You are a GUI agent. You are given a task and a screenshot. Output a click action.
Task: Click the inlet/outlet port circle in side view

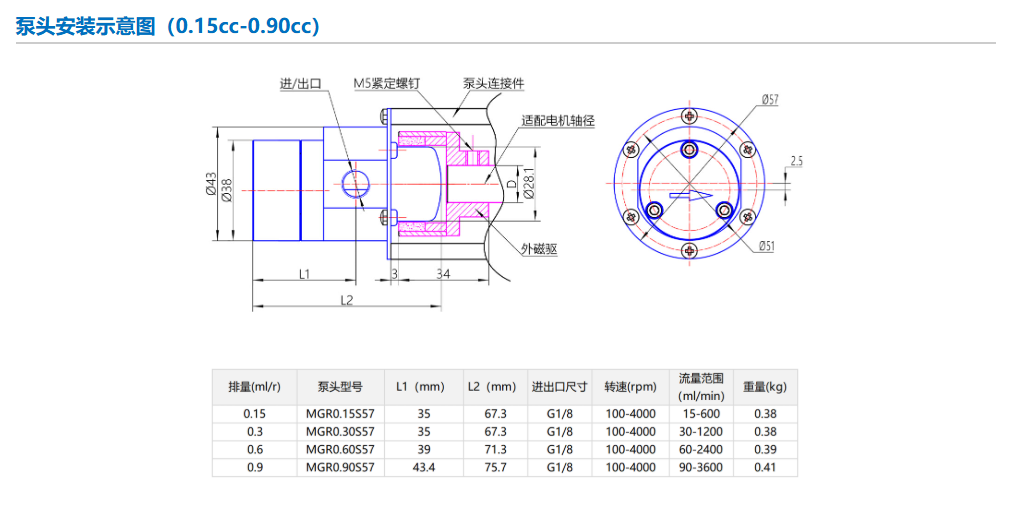click(354, 183)
